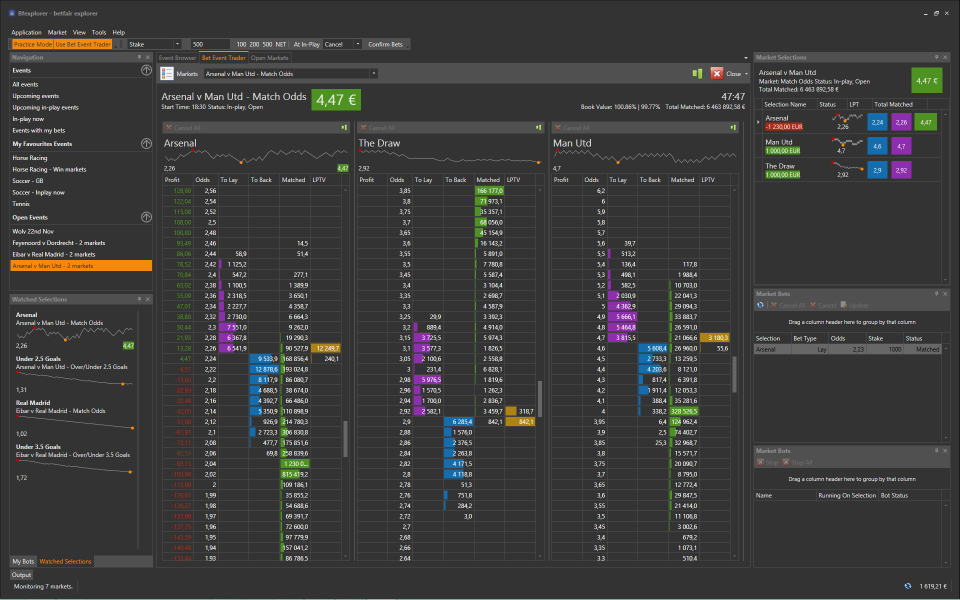The height and width of the screenshot is (600, 960).
Task: Toggle Practice Mode
Action: [x=33, y=44]
